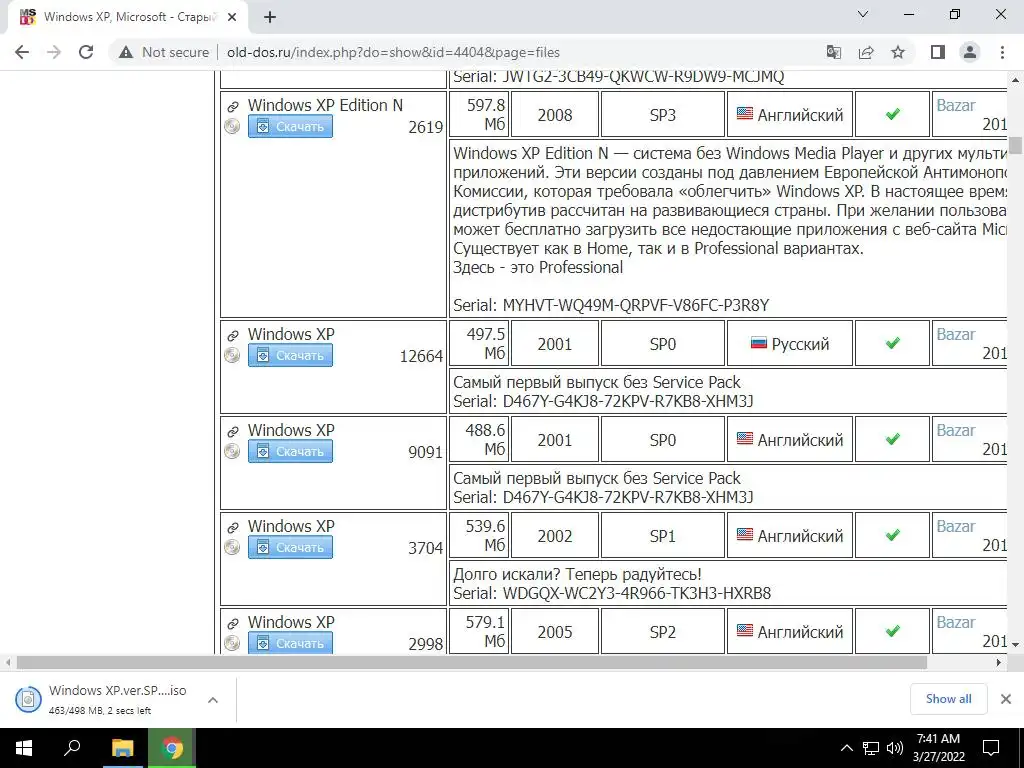This screenshot has height=768, width=1024.
Task: Open the tab search chevron
Action: pos(863,14)
